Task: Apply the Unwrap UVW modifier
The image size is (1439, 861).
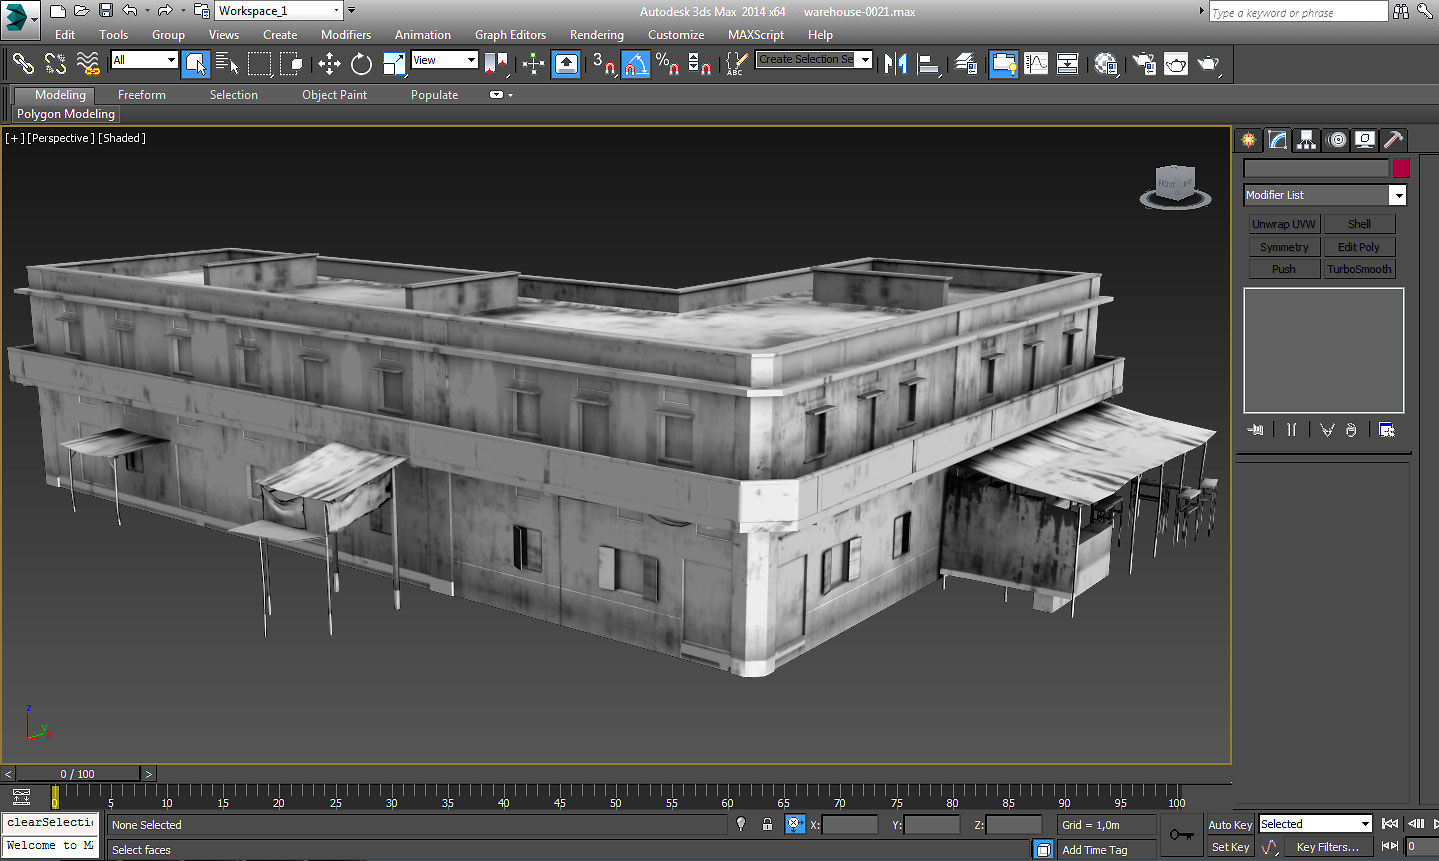Action: [1284, 223]
